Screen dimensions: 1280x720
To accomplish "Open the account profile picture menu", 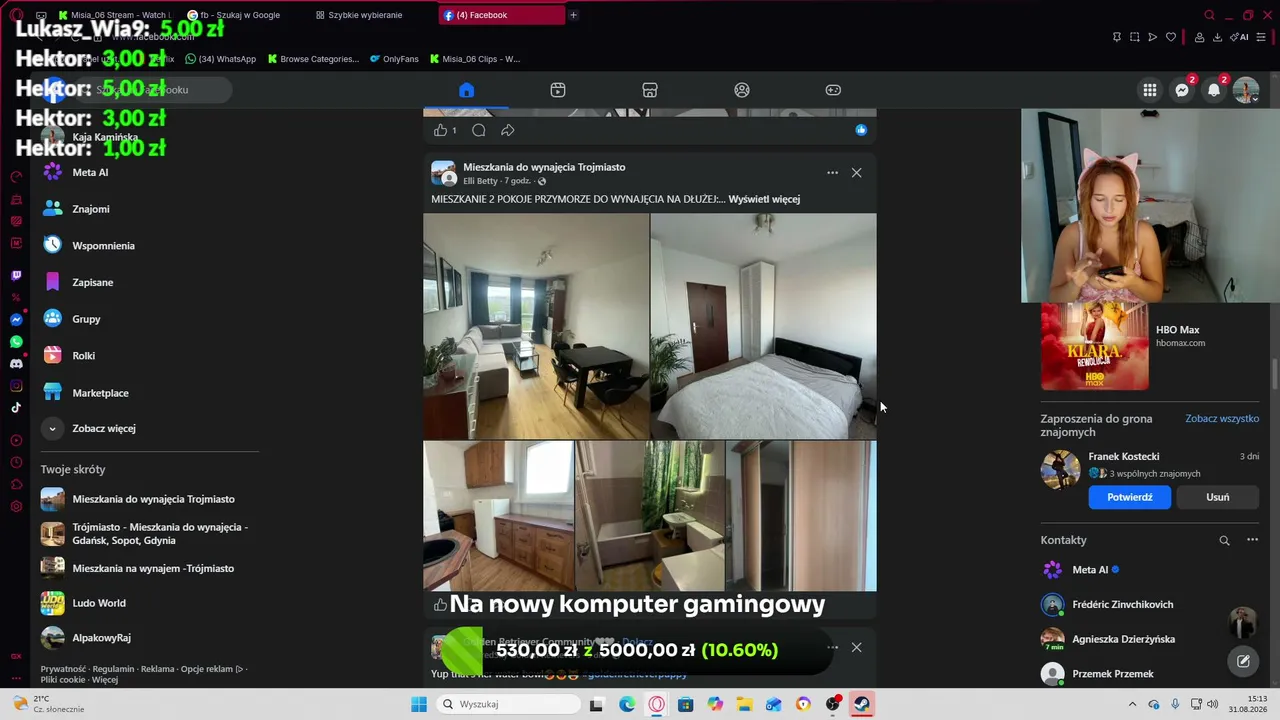I will click(1246, 90).
